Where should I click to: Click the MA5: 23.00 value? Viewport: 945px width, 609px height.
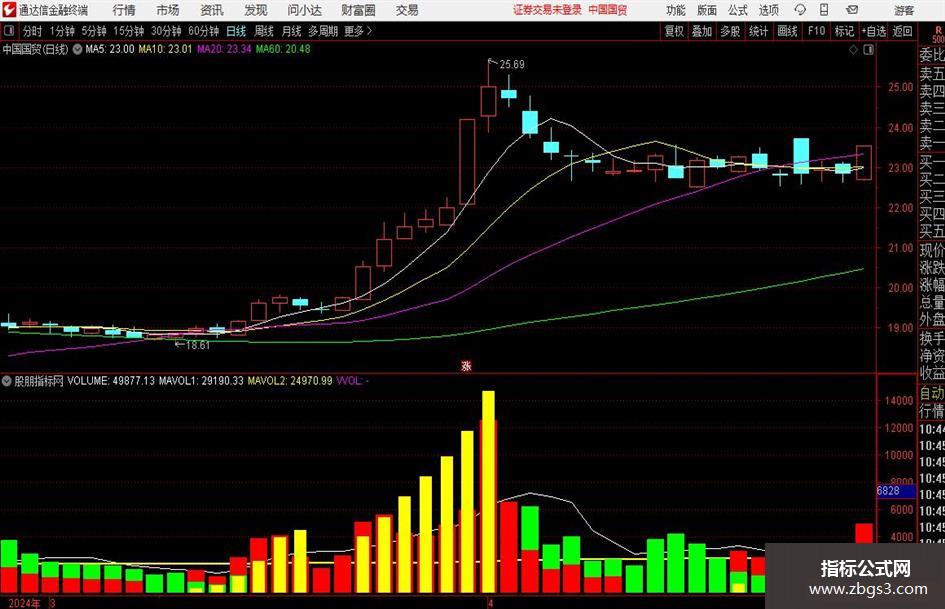[110, 49]
